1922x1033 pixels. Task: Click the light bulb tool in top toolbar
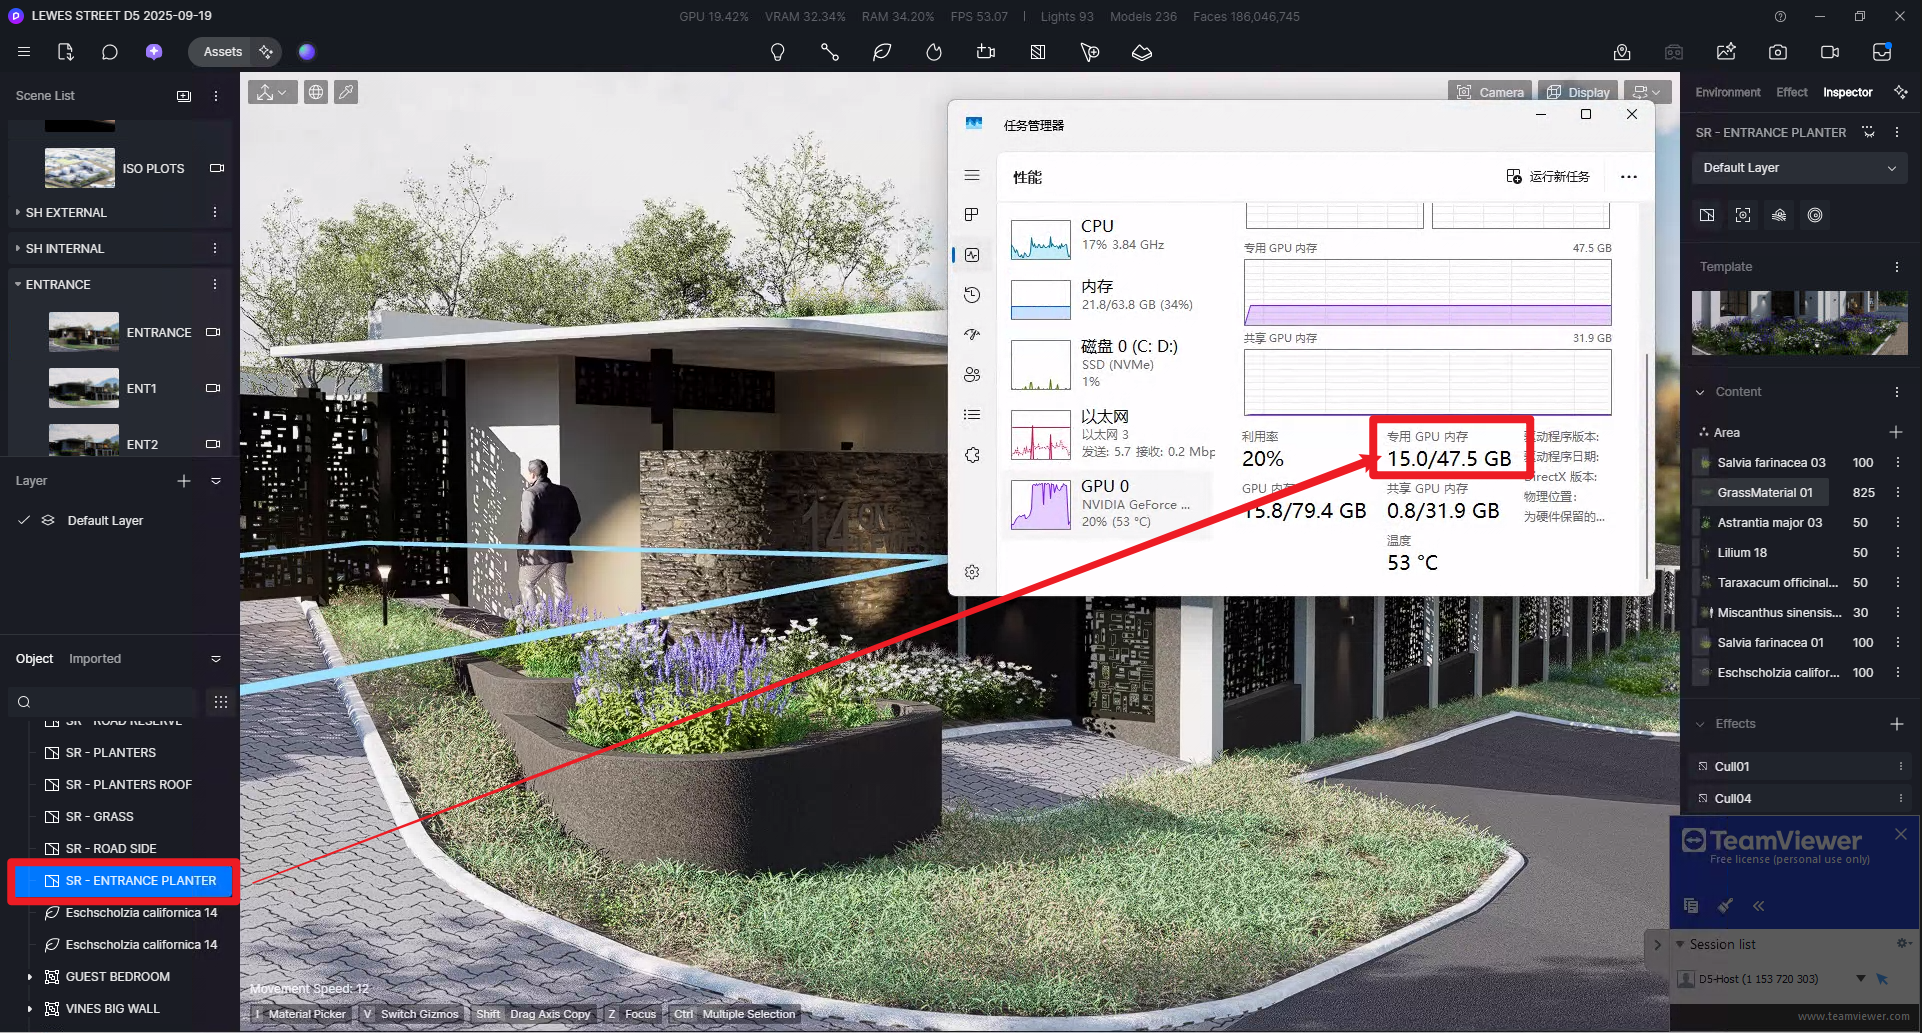click(777, 52)
